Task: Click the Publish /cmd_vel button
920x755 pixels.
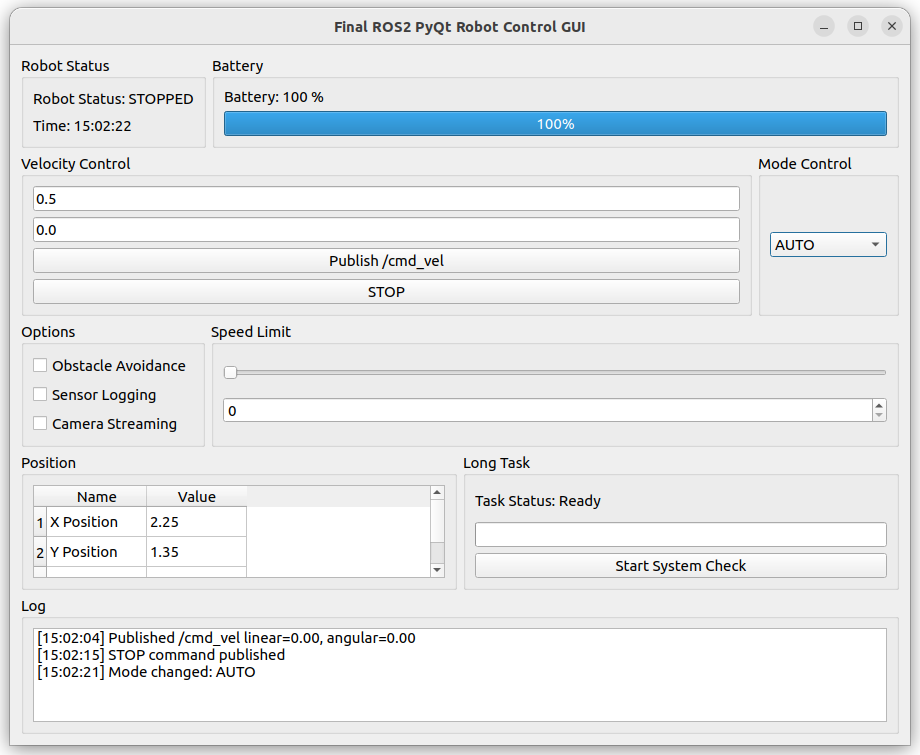Action: pos(386,260)
